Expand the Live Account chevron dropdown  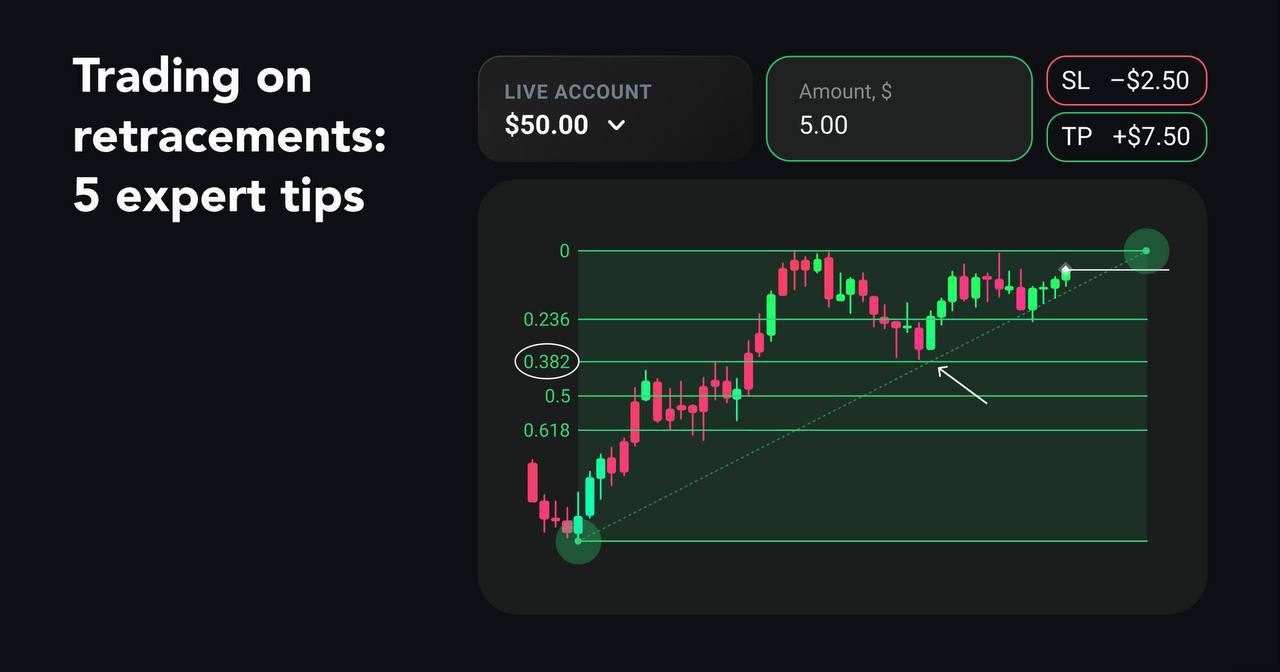[616, 126]
